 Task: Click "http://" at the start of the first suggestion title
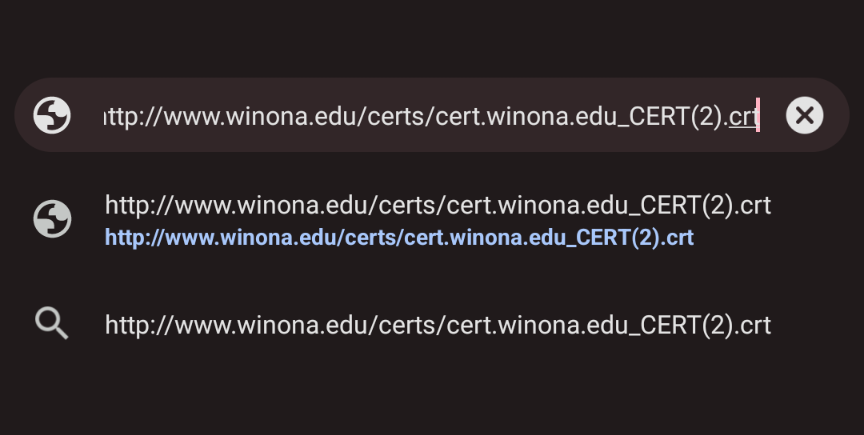[x=133, y=206]
